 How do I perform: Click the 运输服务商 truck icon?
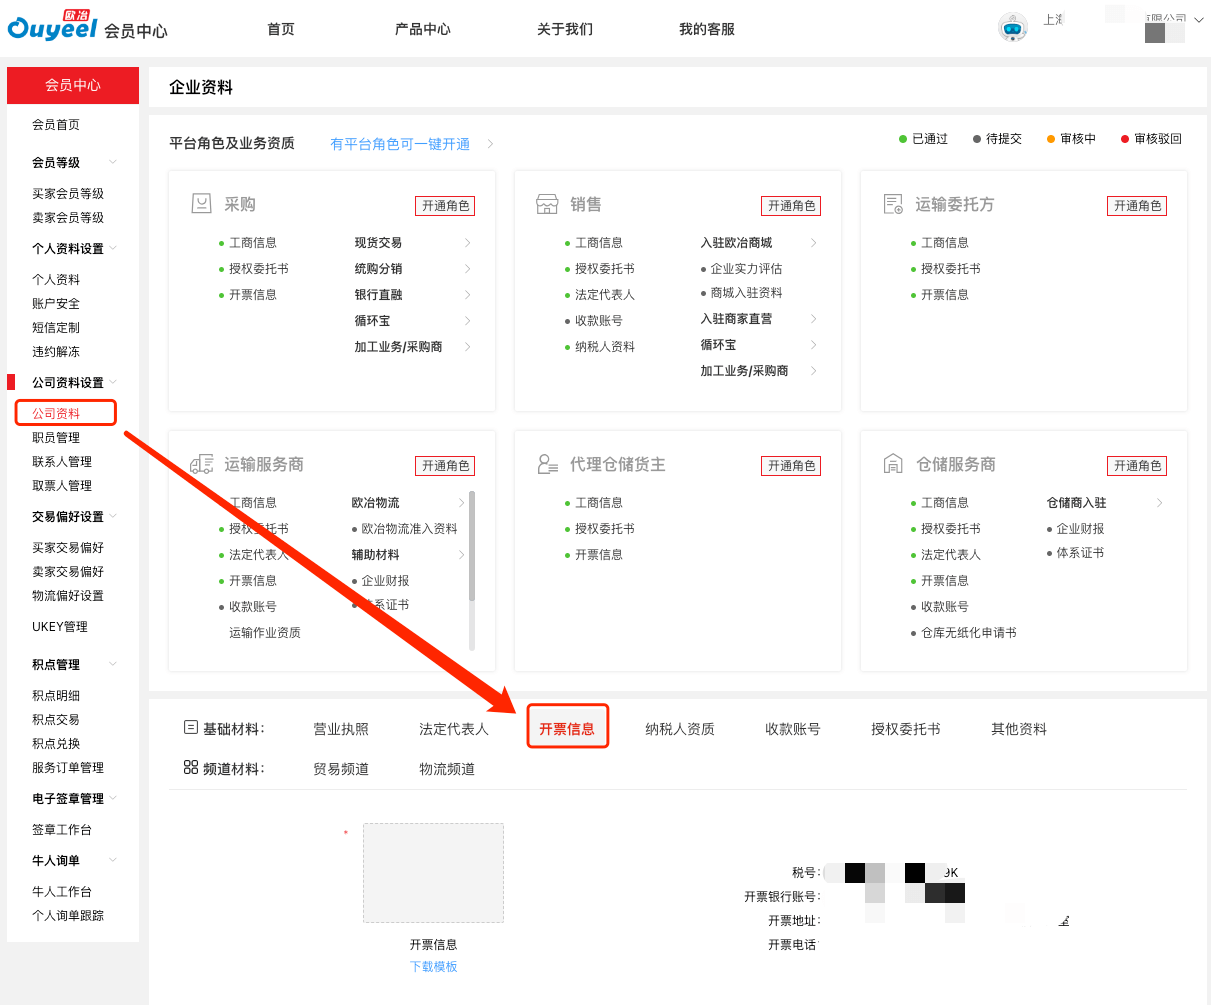[201, 464]
